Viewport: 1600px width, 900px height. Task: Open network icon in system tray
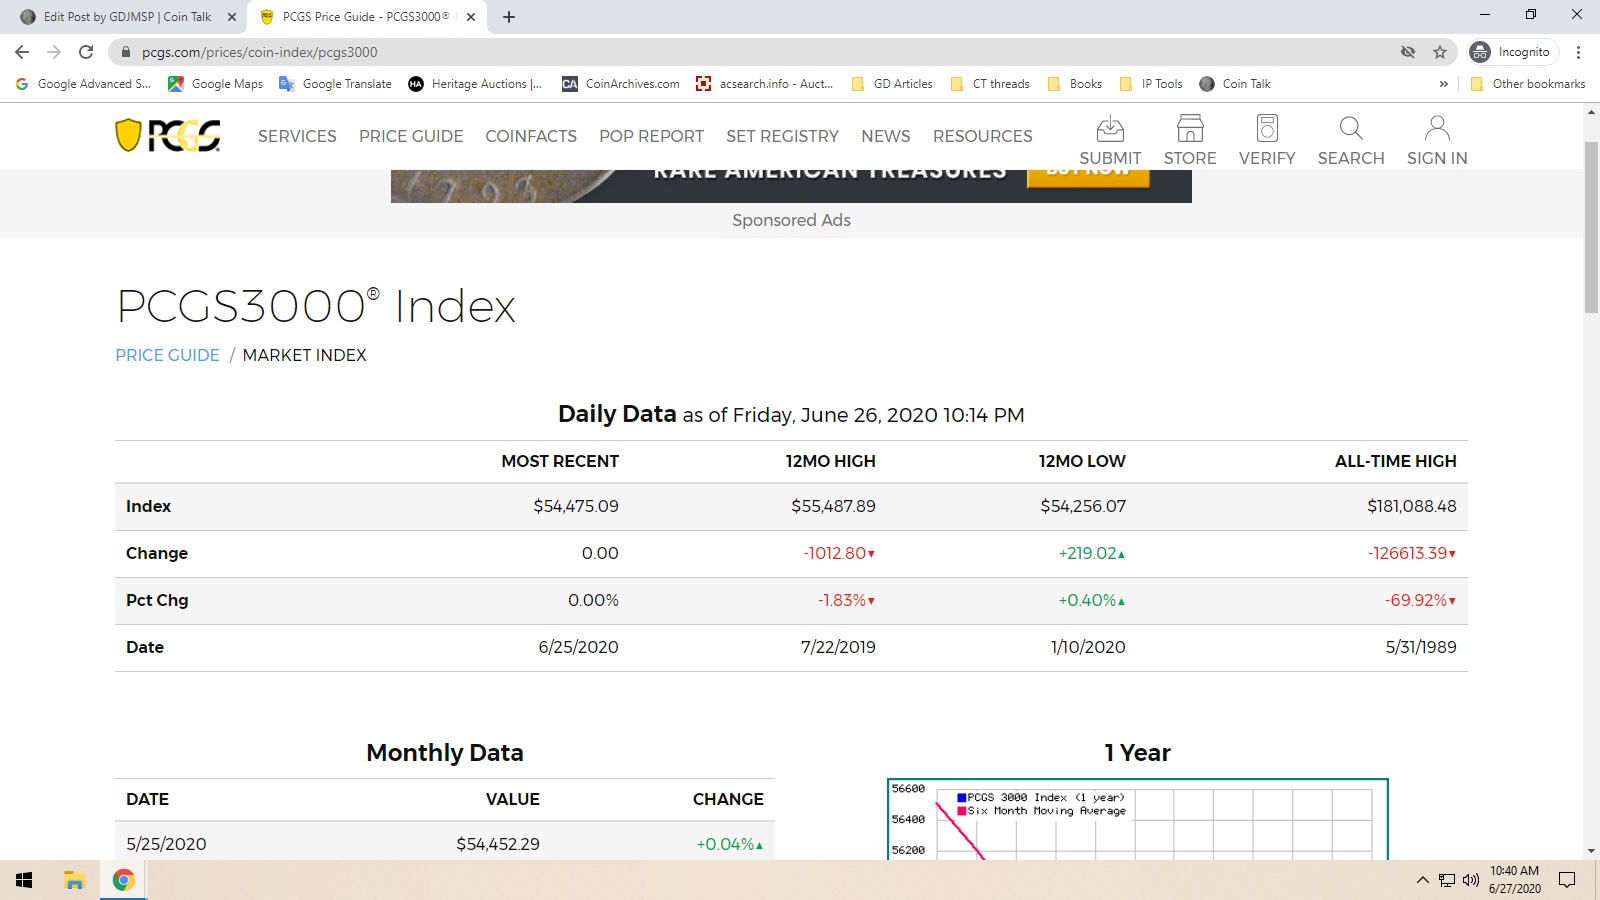pyautogui.click(x=1447, y=880)
